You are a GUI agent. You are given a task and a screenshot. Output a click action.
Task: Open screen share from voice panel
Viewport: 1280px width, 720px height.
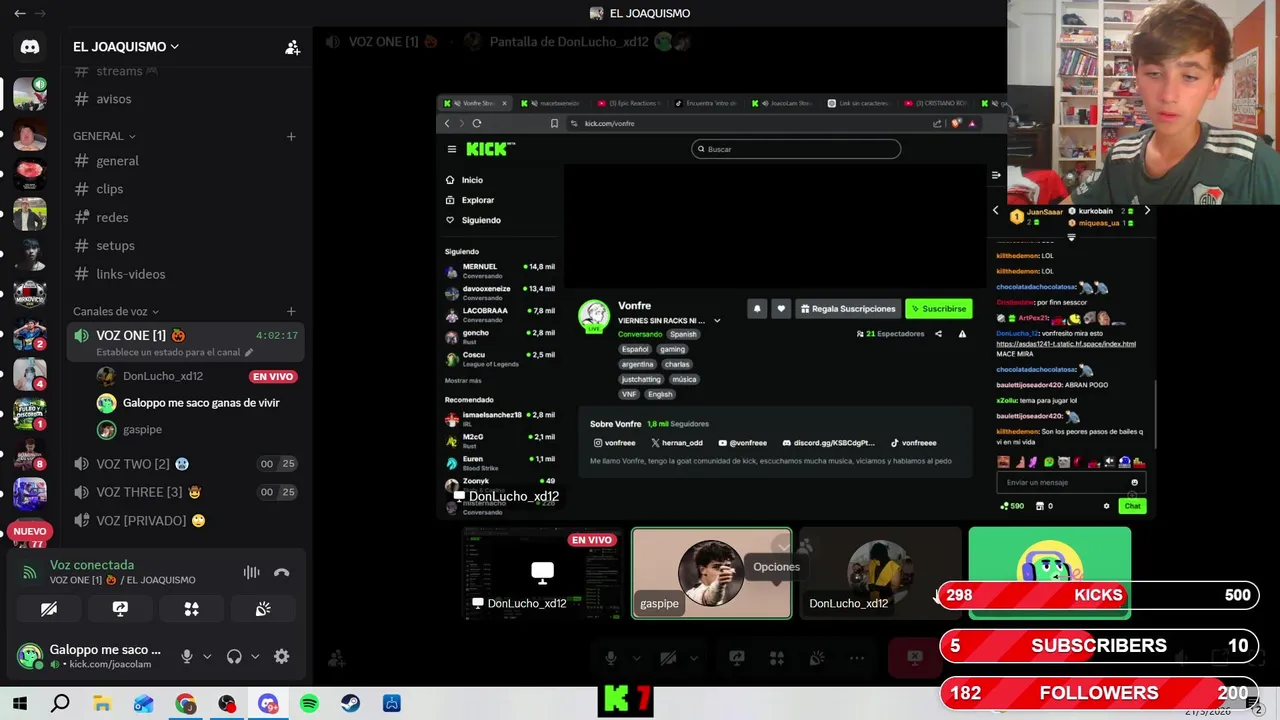coord(120,608)
